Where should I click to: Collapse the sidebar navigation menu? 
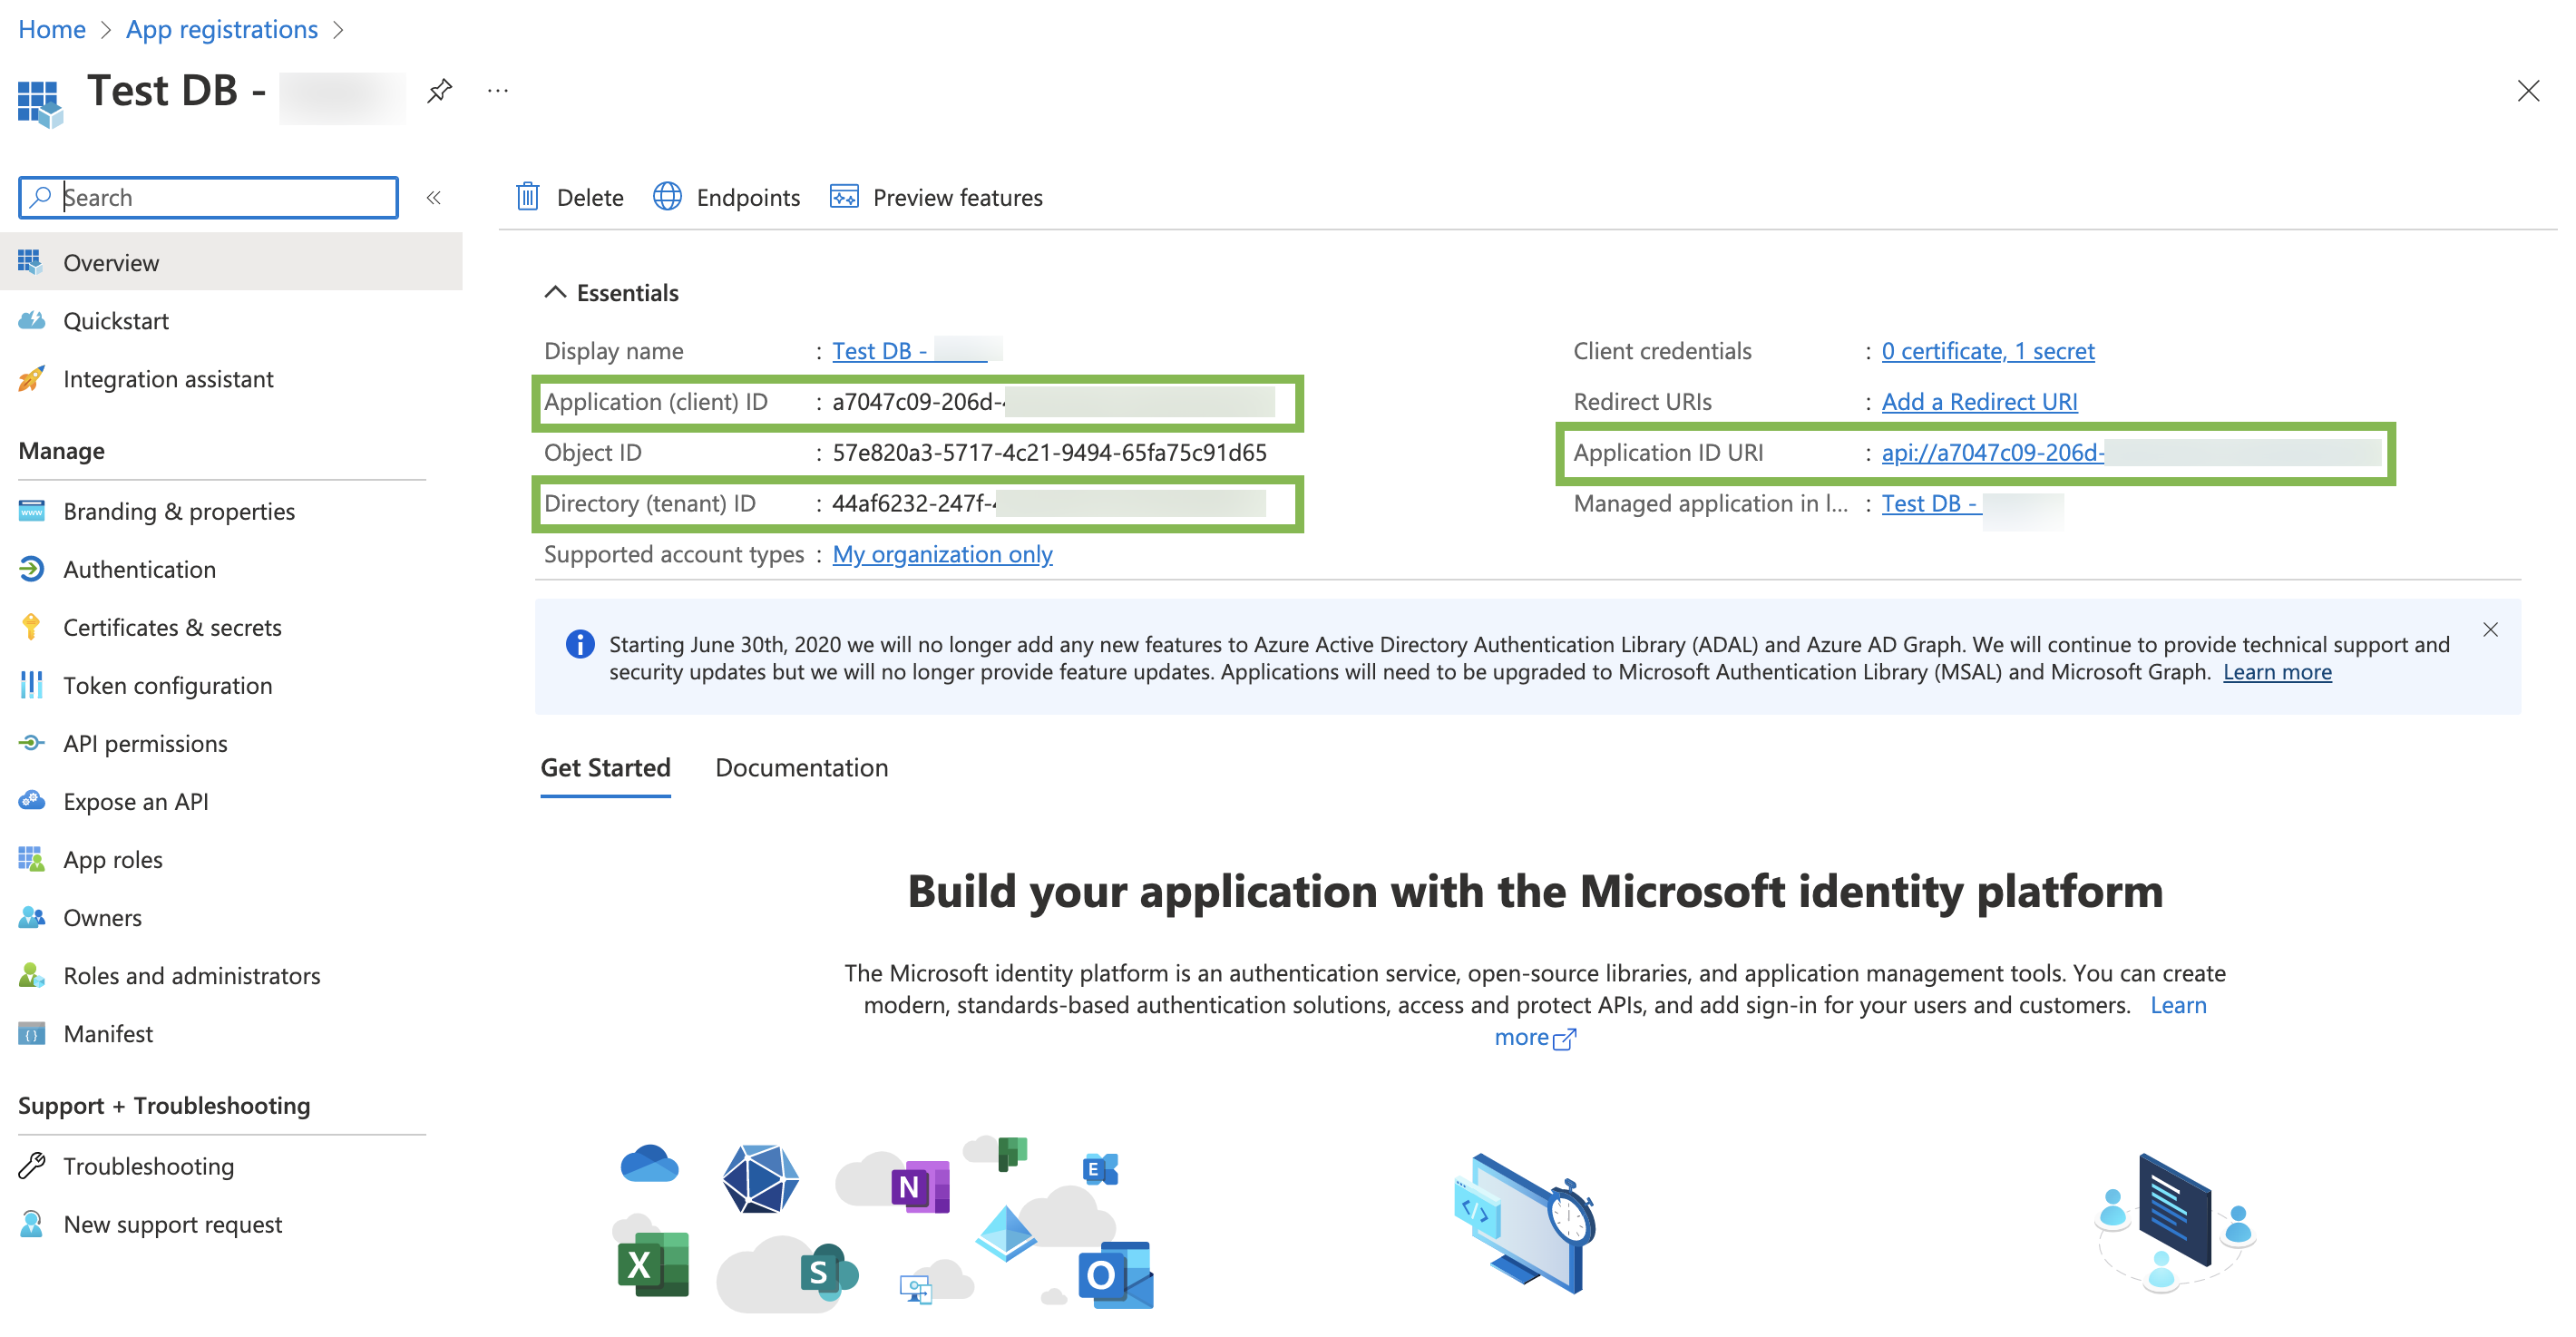pyautogui.click(x=434, y=197)
